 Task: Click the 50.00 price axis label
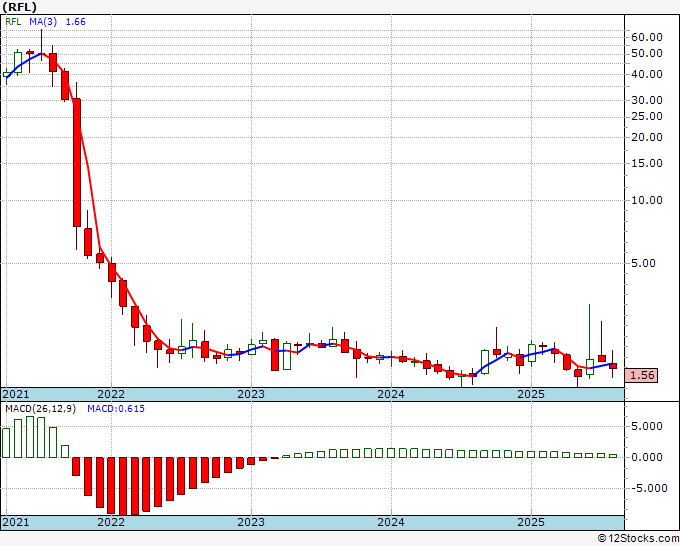point(647,53)
